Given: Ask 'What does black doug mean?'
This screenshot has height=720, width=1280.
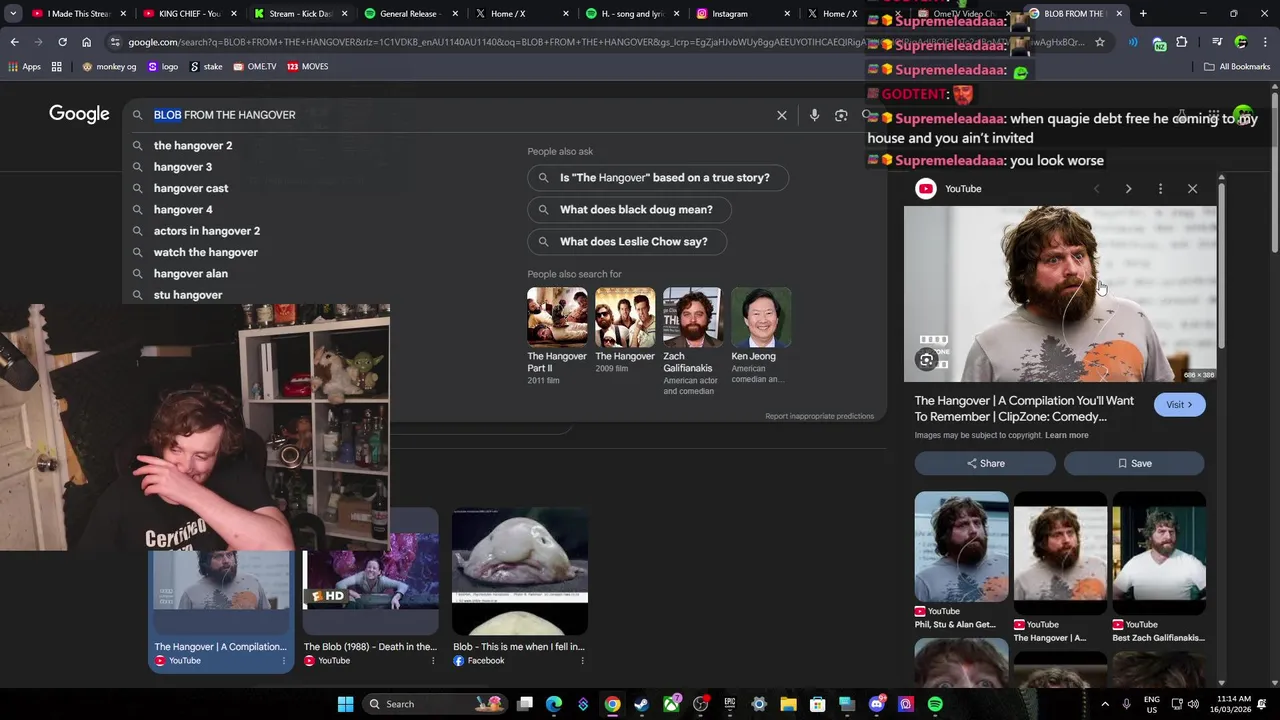Looking at the screenshot, I should 630,210.
